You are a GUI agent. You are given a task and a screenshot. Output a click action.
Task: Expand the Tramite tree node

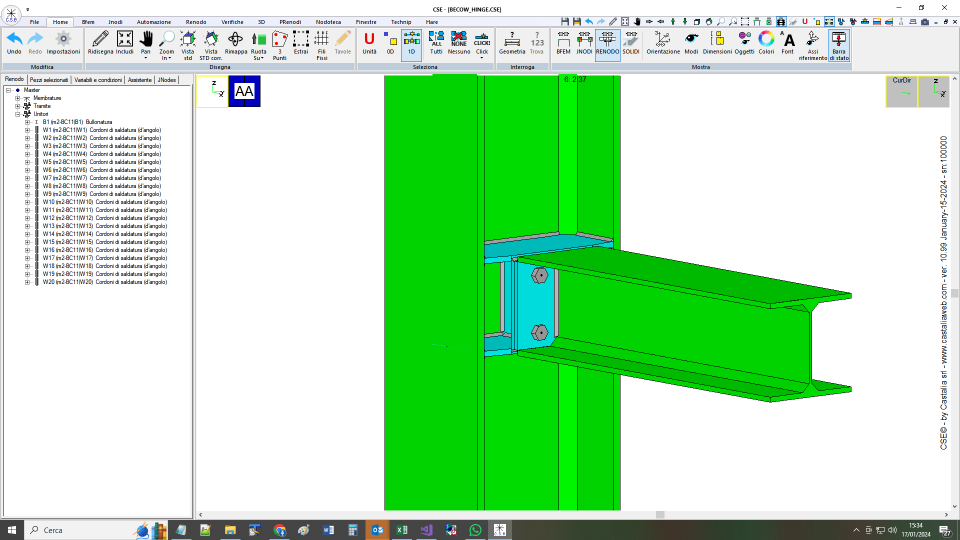tap(18, 106)
